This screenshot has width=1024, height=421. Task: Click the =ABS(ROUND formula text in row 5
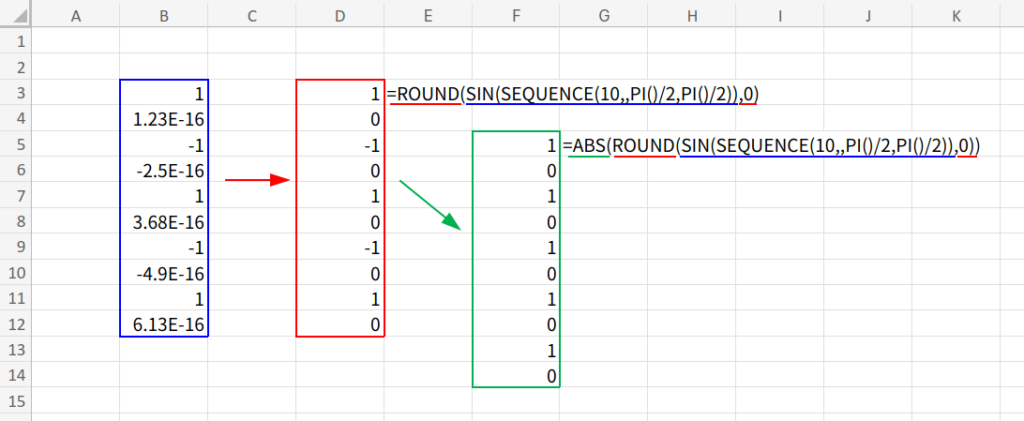tap(769, 146)
